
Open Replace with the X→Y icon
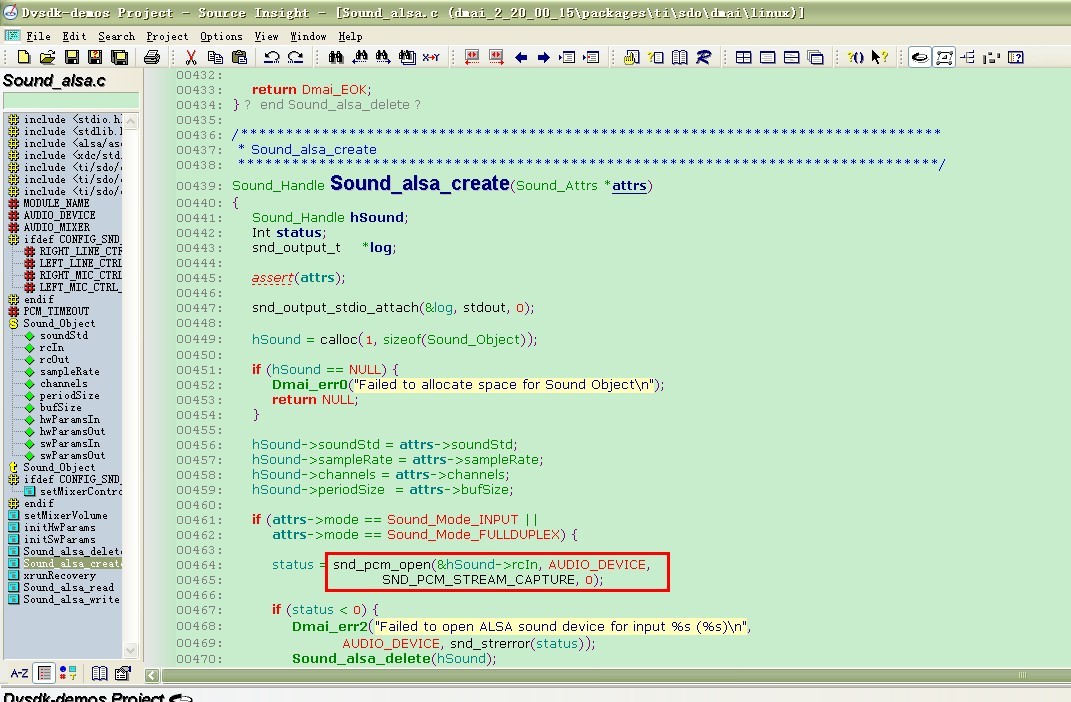tap(431, 57)
